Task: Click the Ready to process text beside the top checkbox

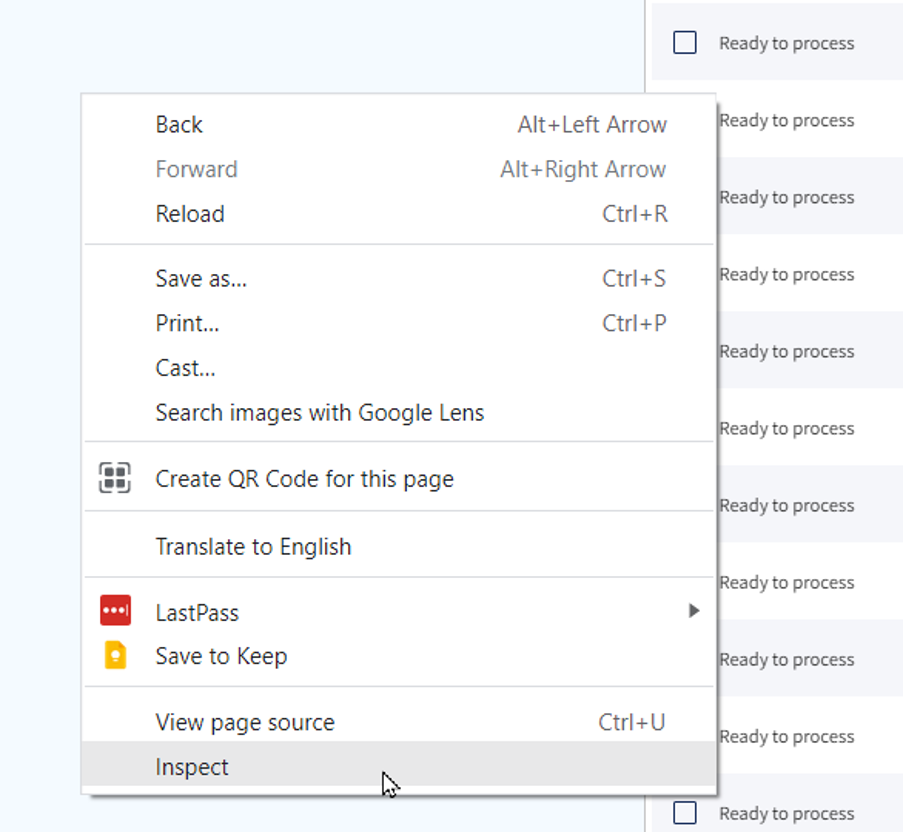Action: (786, 43)
